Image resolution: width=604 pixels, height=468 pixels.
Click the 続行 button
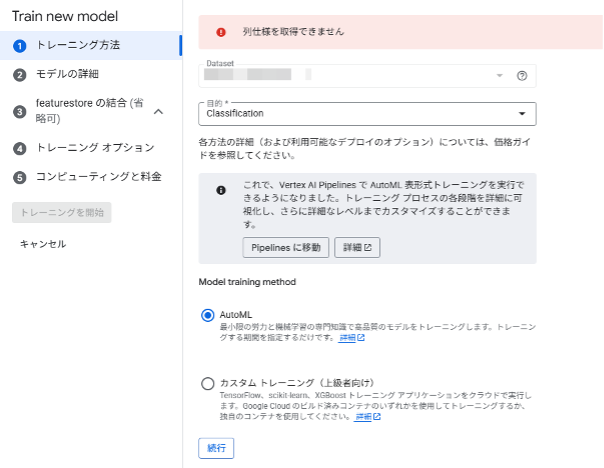[x=216, y=447]
